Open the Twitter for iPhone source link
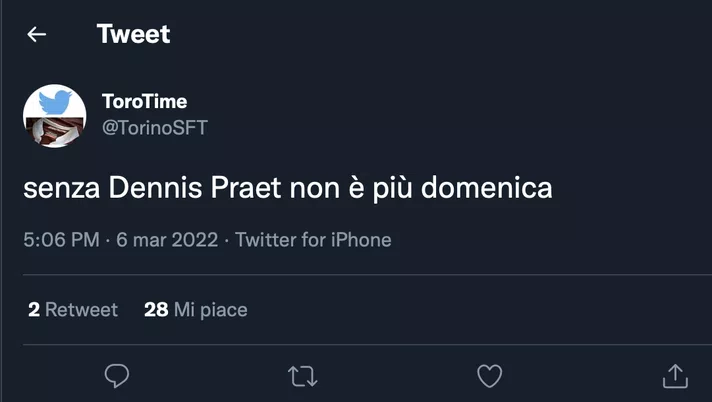Screen dimensions: 712x402 pyautogui.click(x=313, y=240)
